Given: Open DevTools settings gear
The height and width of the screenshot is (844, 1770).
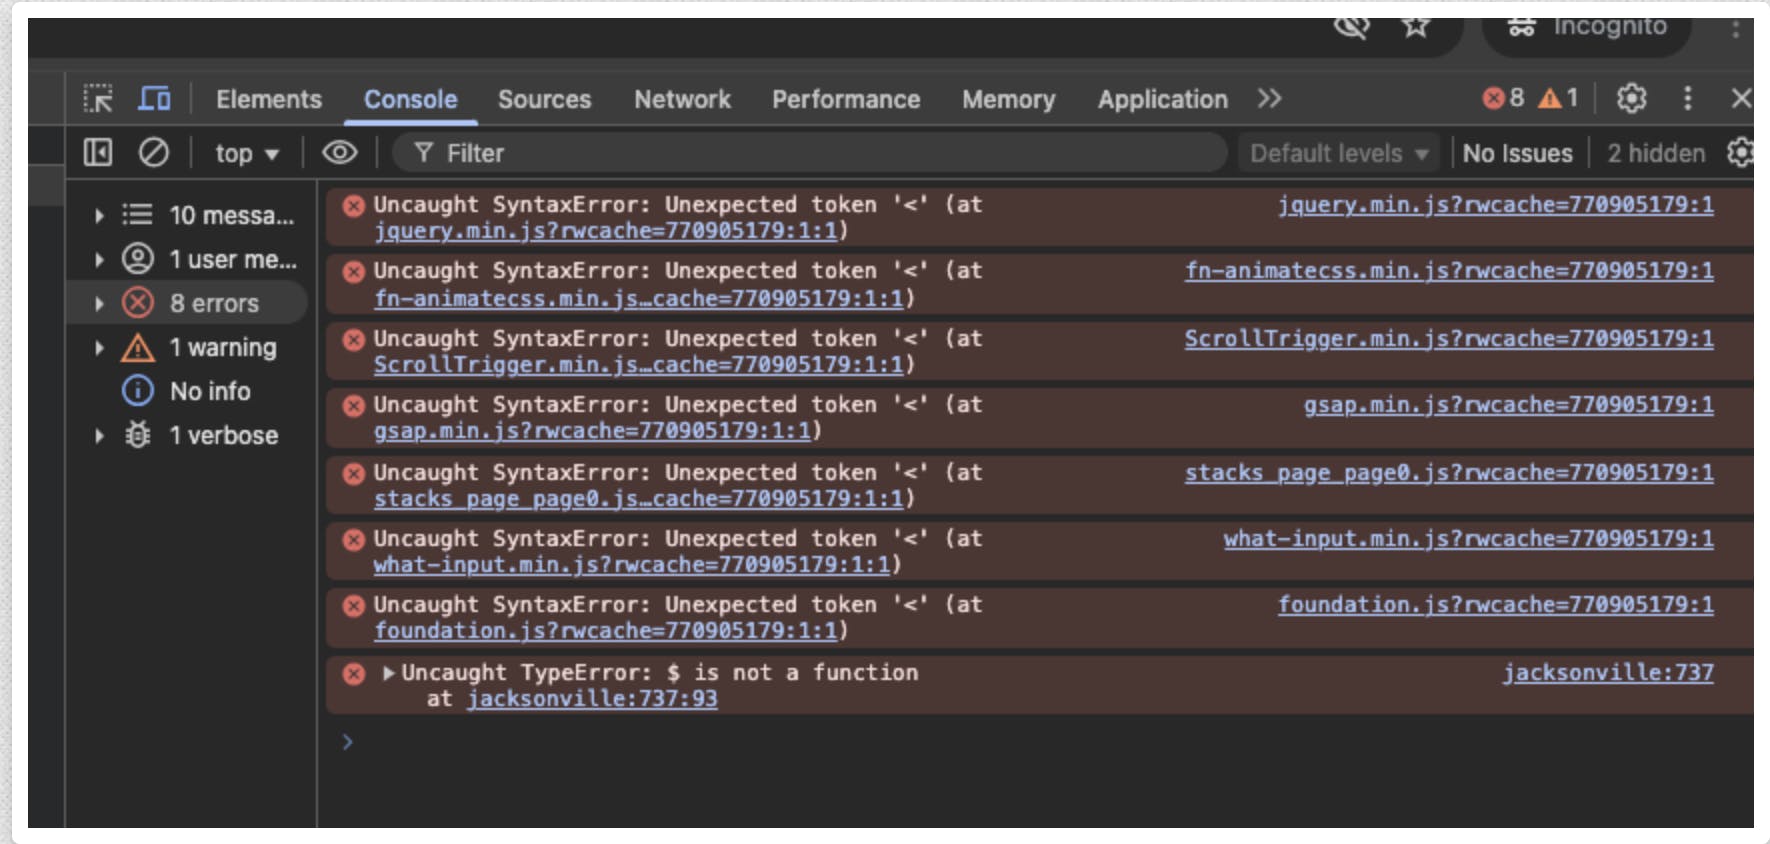Looking at the screenshot, I should [1631, 98].
